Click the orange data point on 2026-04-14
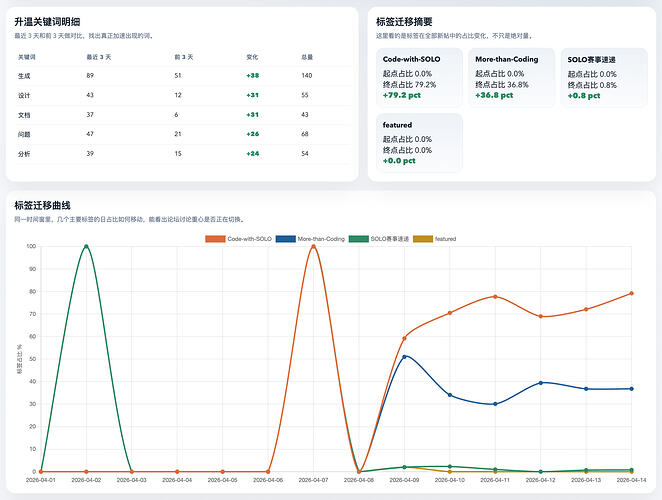 [631, 293]
